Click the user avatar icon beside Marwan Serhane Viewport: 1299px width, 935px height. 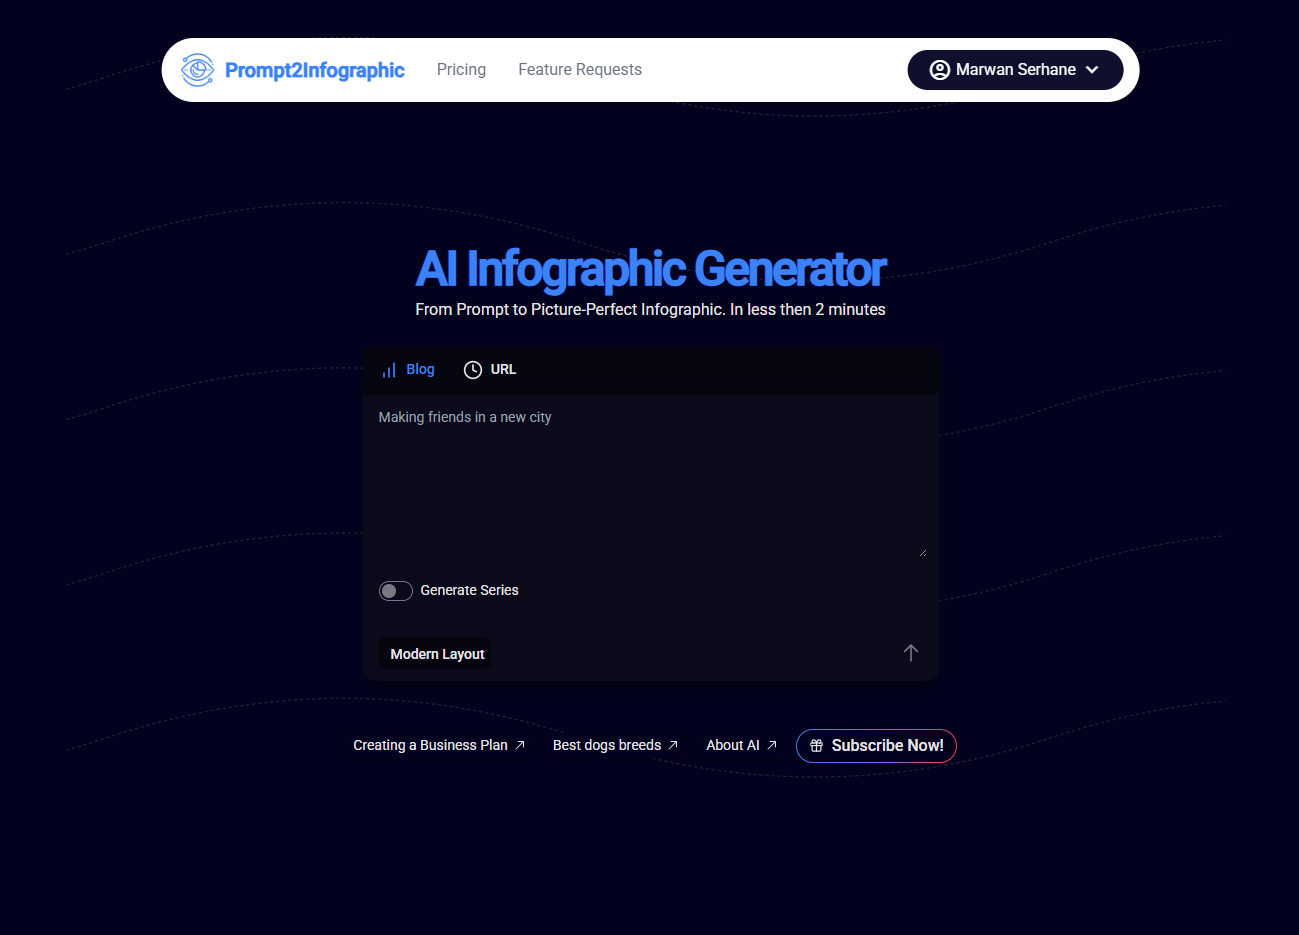(x=939, y=70)
